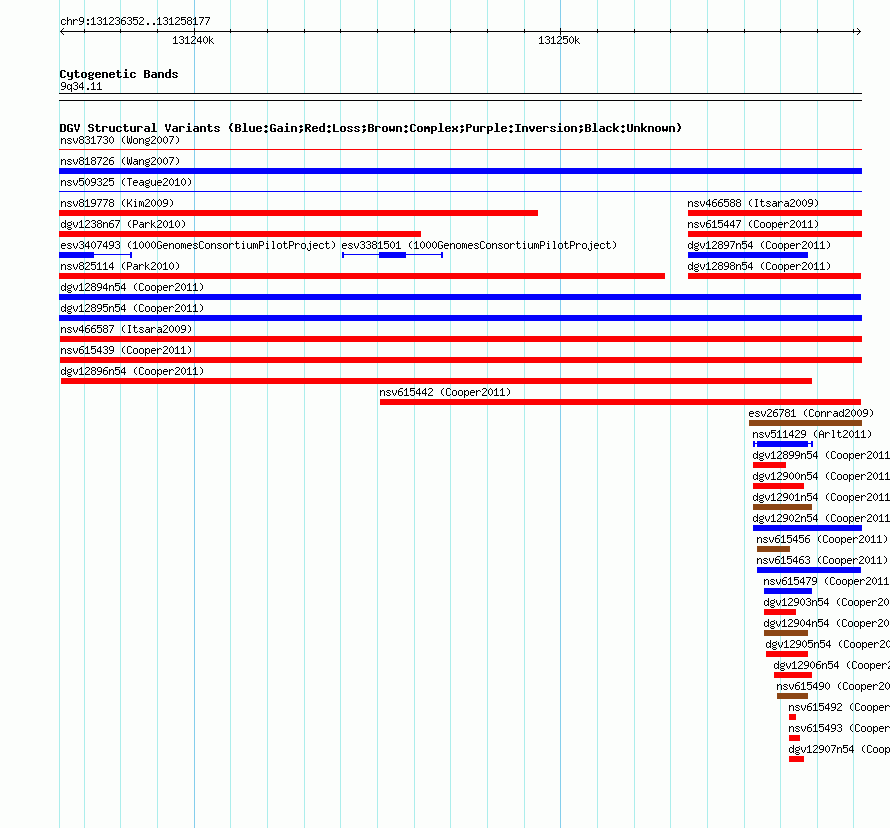This screenshot has height=828, width=890.
Task: Click the red bar under dgv12903n54
Action: pos(780,612)
